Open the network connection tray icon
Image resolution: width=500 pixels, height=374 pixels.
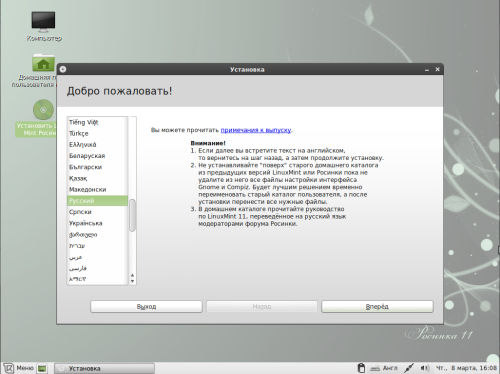click(x=409, y=368)
